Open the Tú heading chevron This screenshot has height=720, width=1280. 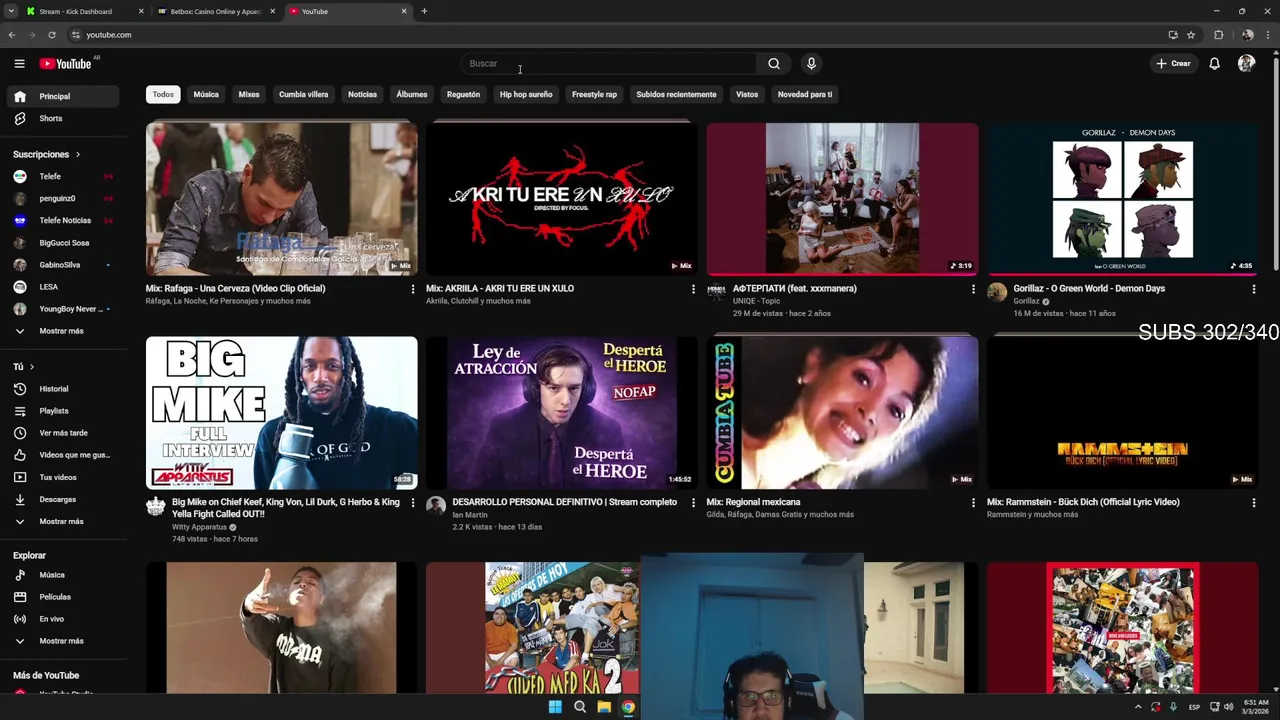pos(31,367)
